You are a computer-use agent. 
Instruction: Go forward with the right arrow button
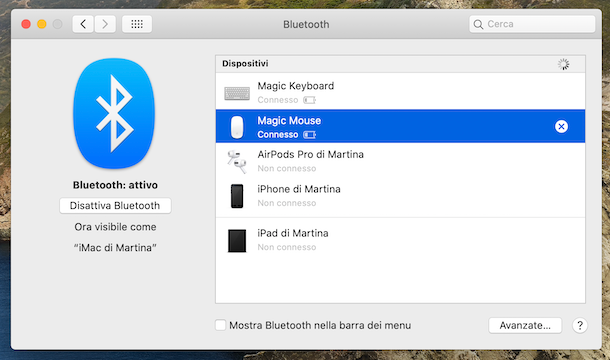click(x=105, y=24)
